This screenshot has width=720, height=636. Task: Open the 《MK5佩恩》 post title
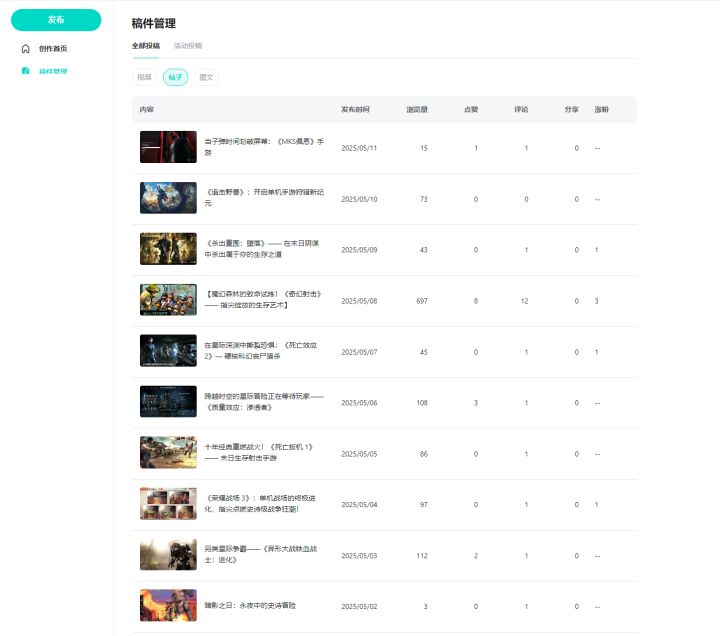(264, 147)
